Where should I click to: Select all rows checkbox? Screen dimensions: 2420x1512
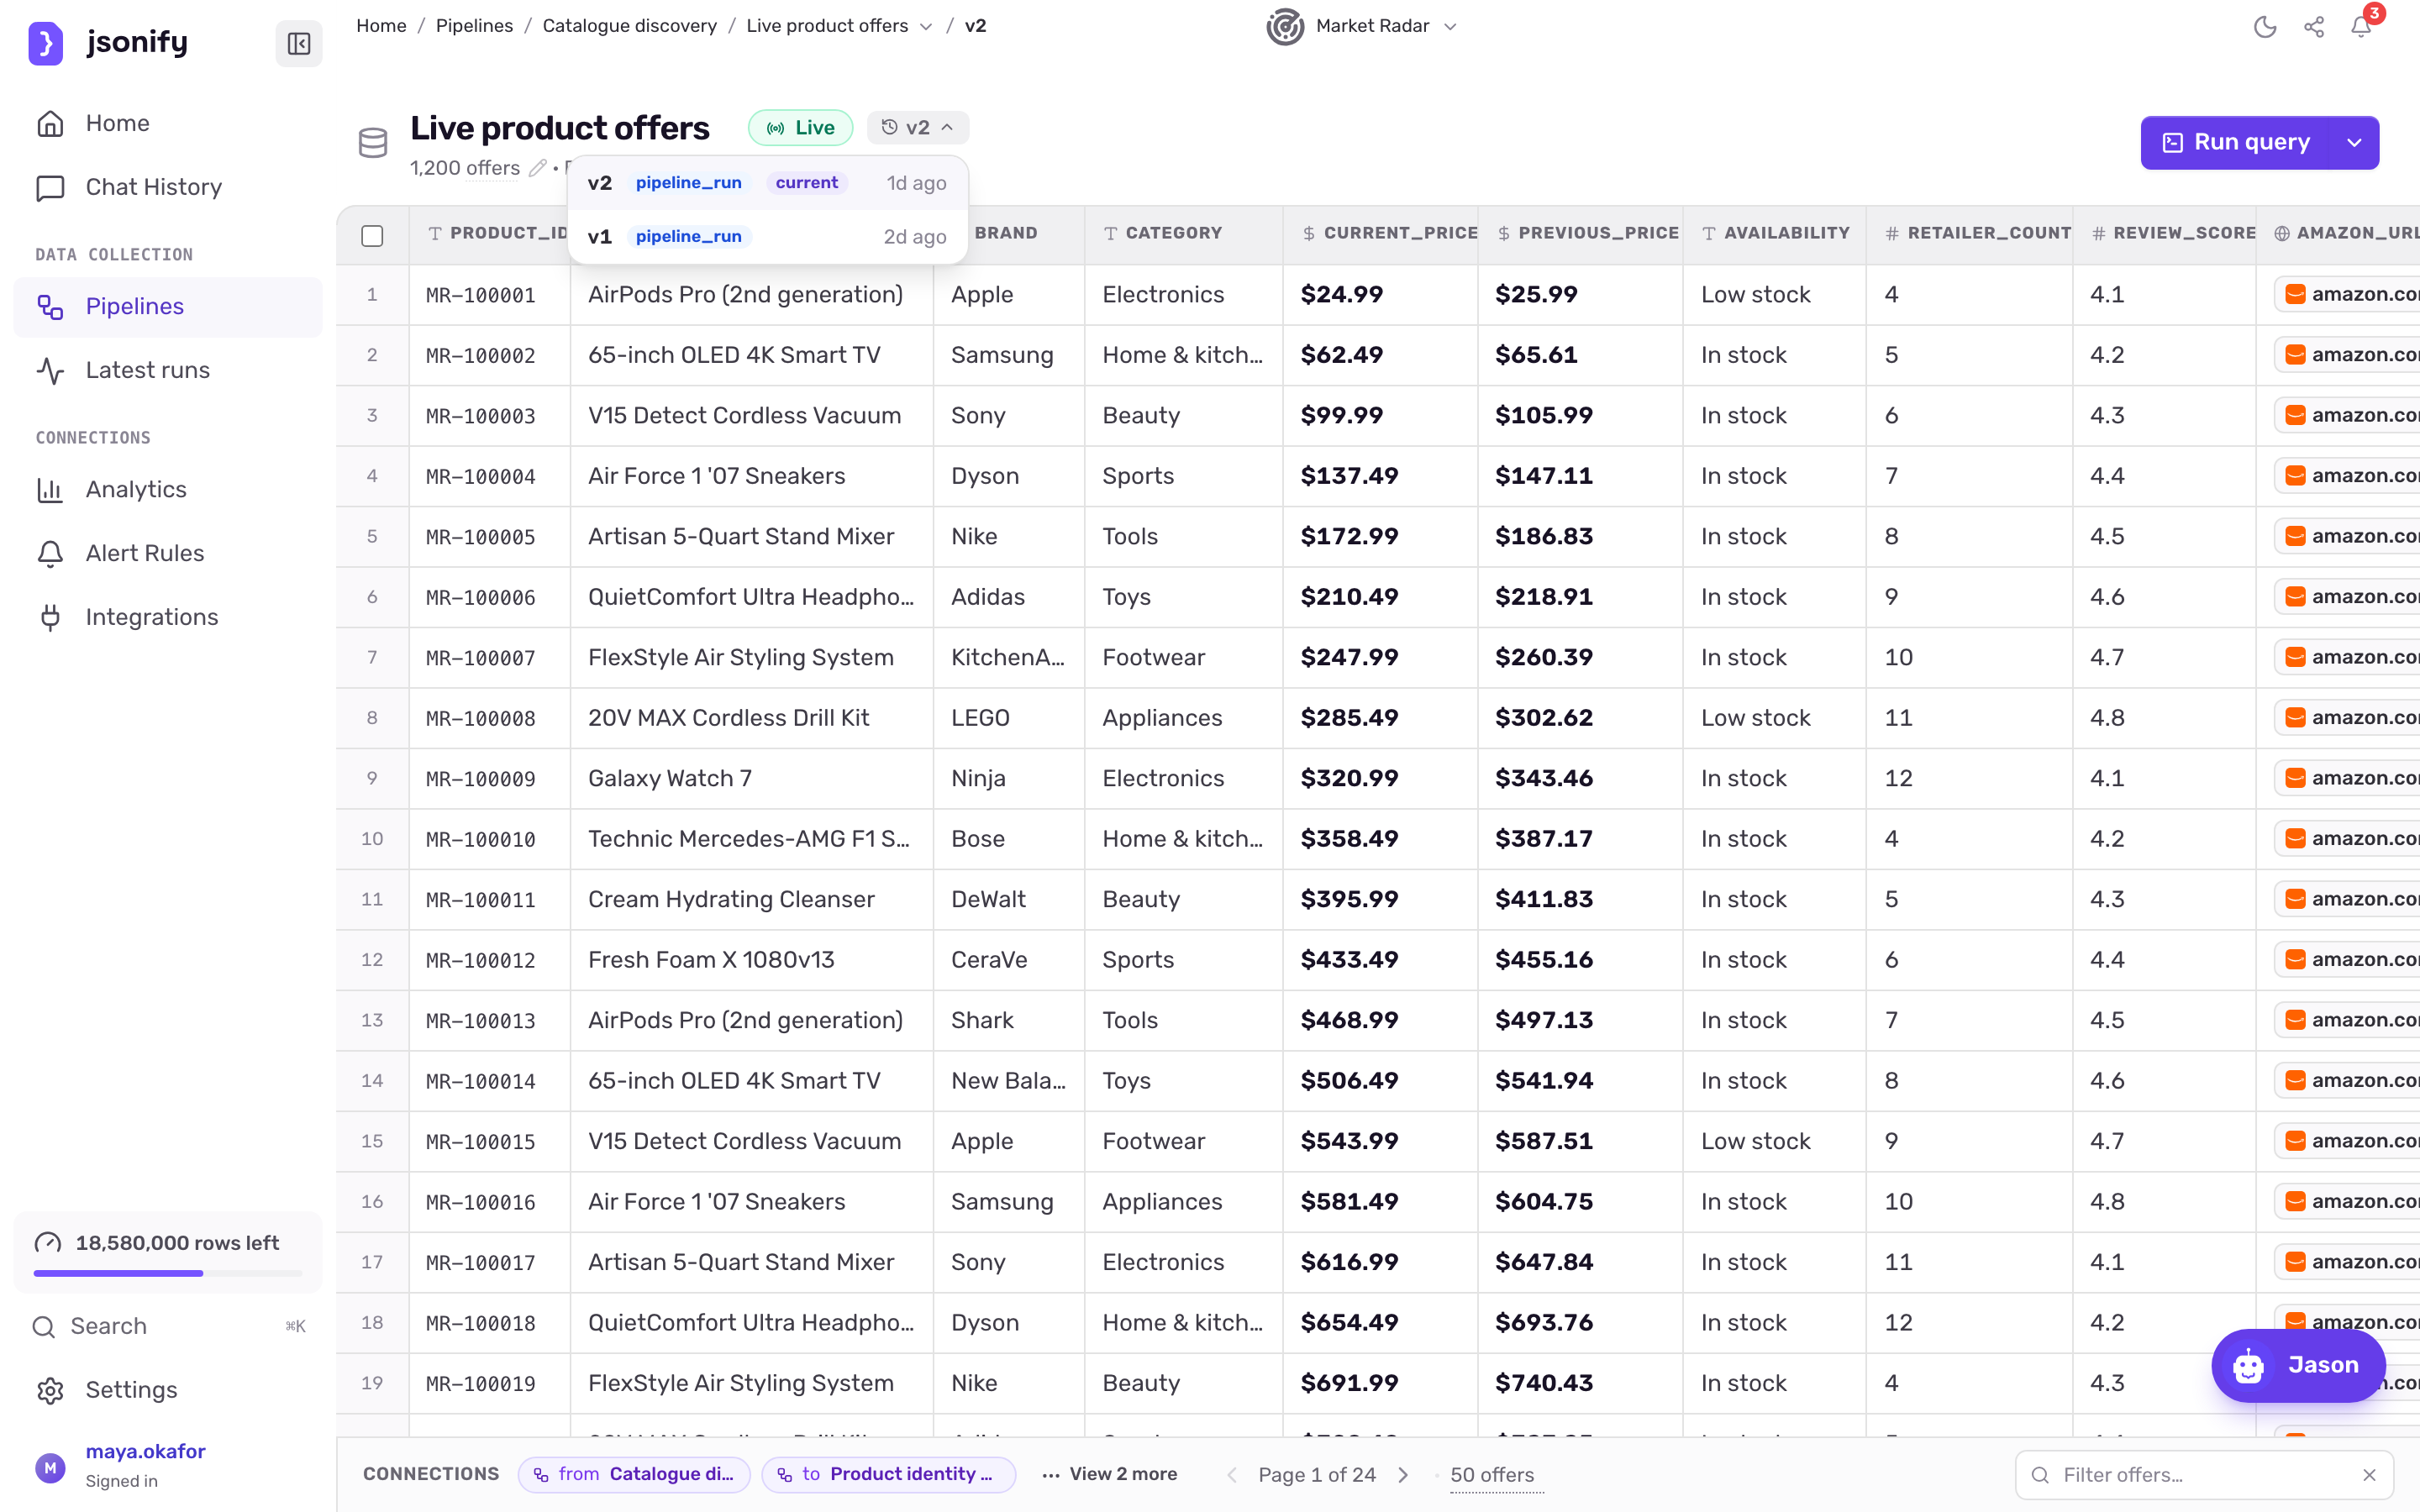372,235
